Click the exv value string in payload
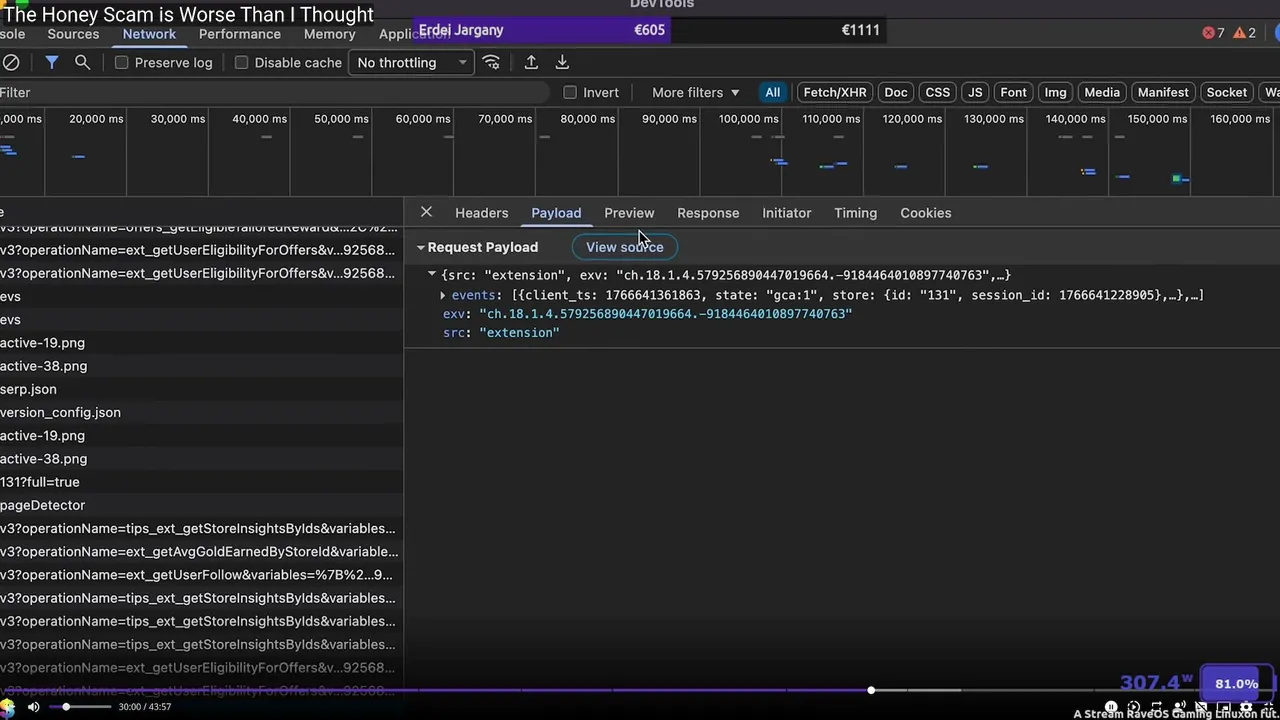The image size is (1280, 720). (x=665, y=313)
